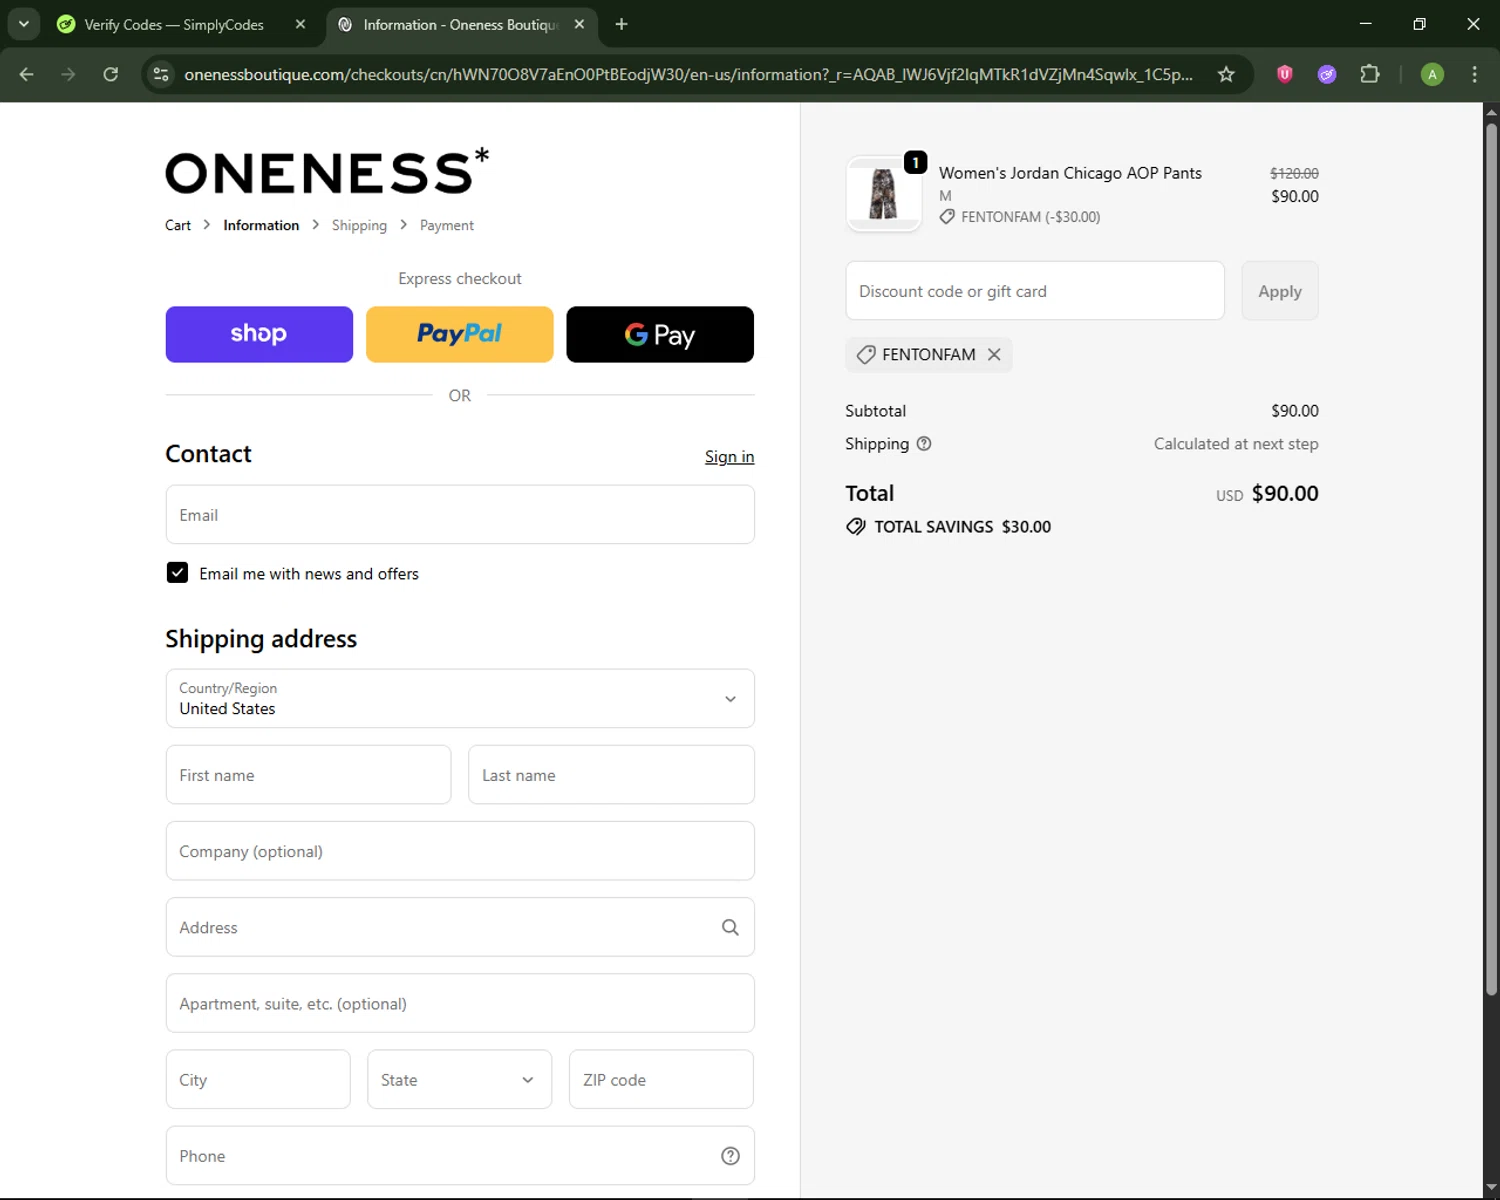Pay with Shop Pay button
This screenshot has width=1500, height=1200.
[259, 334]
